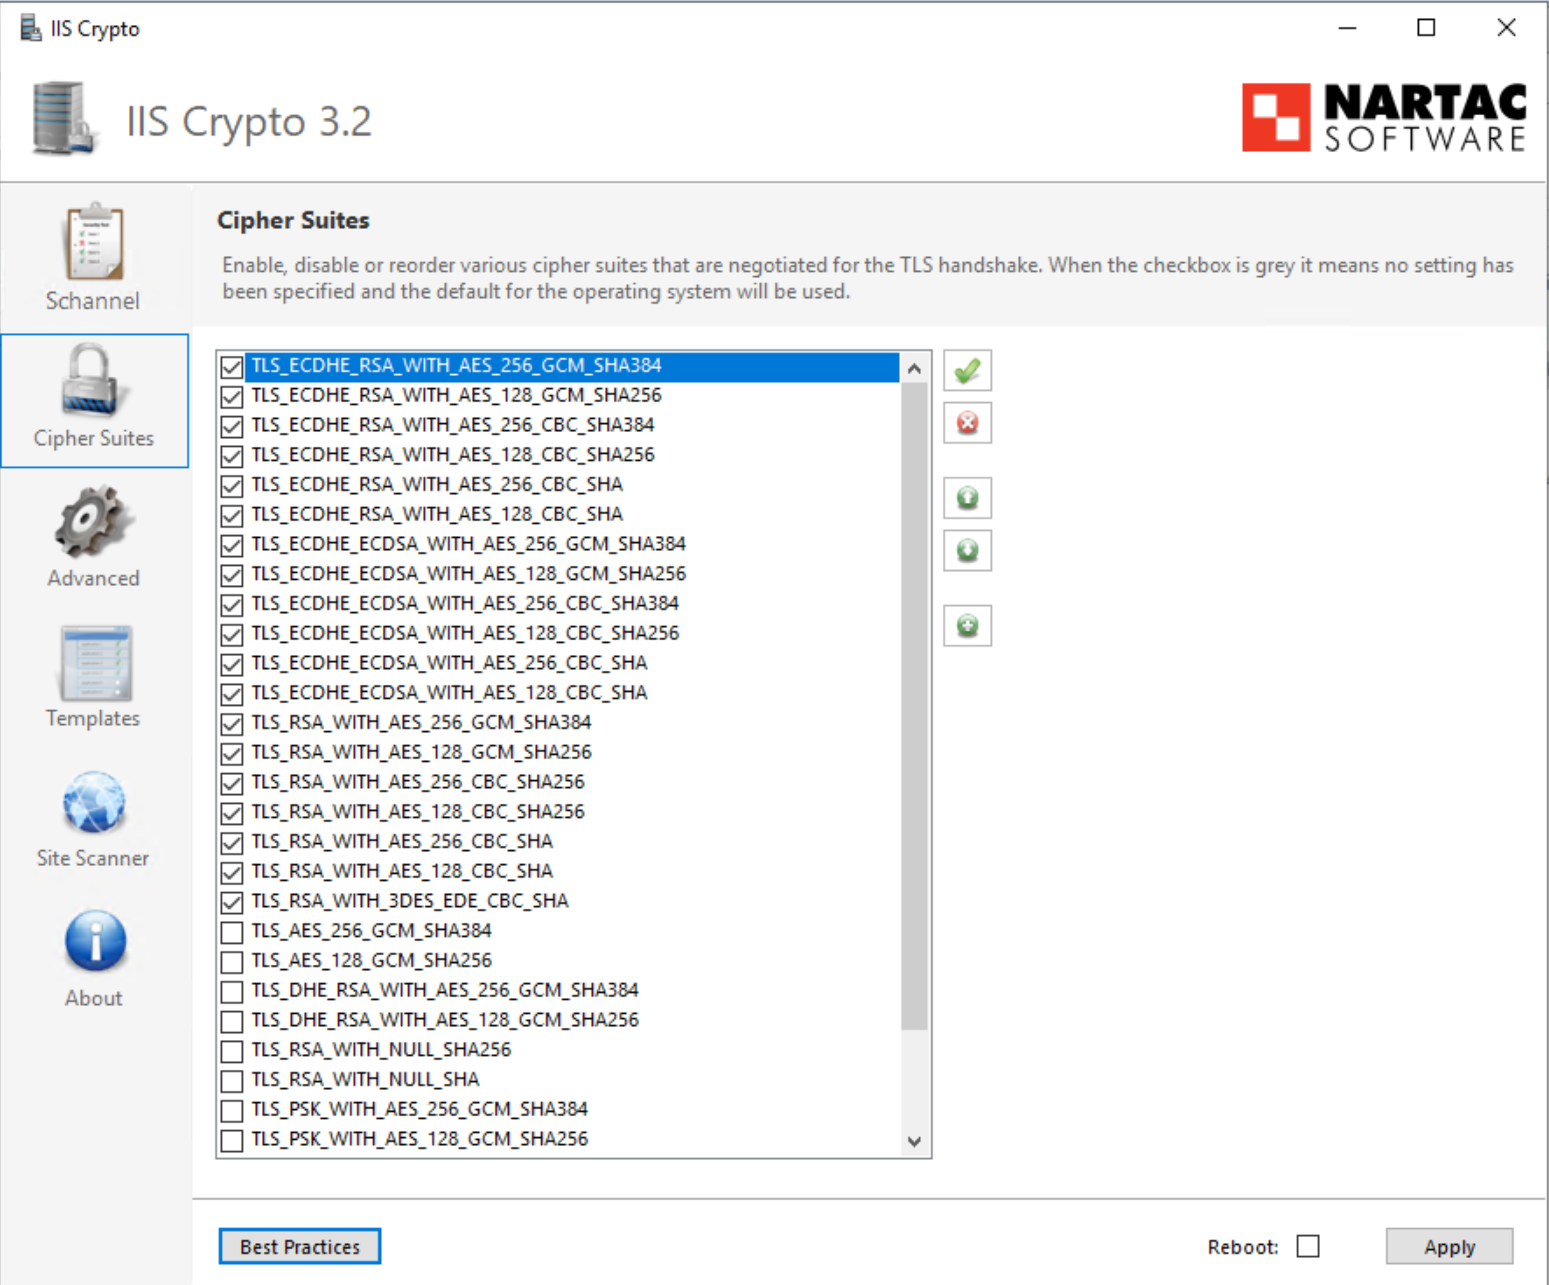
Task: Move selected cipher suite down
Action: 967,550
